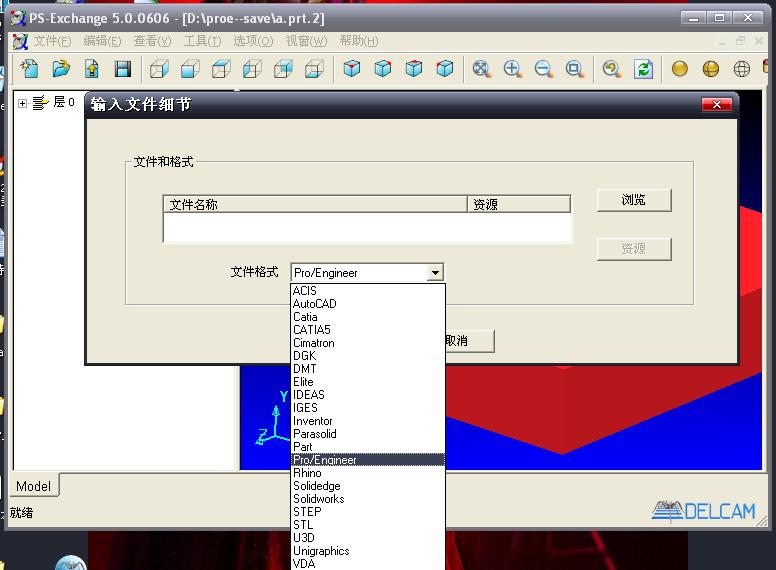Click the Zoom to fit magnifier icon
This screenshot has width=776, height=570.
(482, 69)
